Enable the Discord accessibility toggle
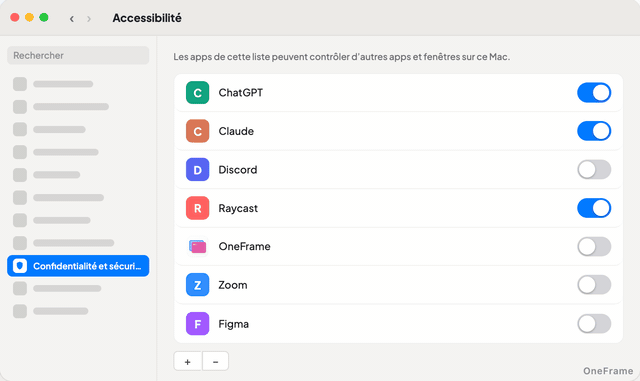The width and height of the screenshot is (640, 381). [594, 169]
